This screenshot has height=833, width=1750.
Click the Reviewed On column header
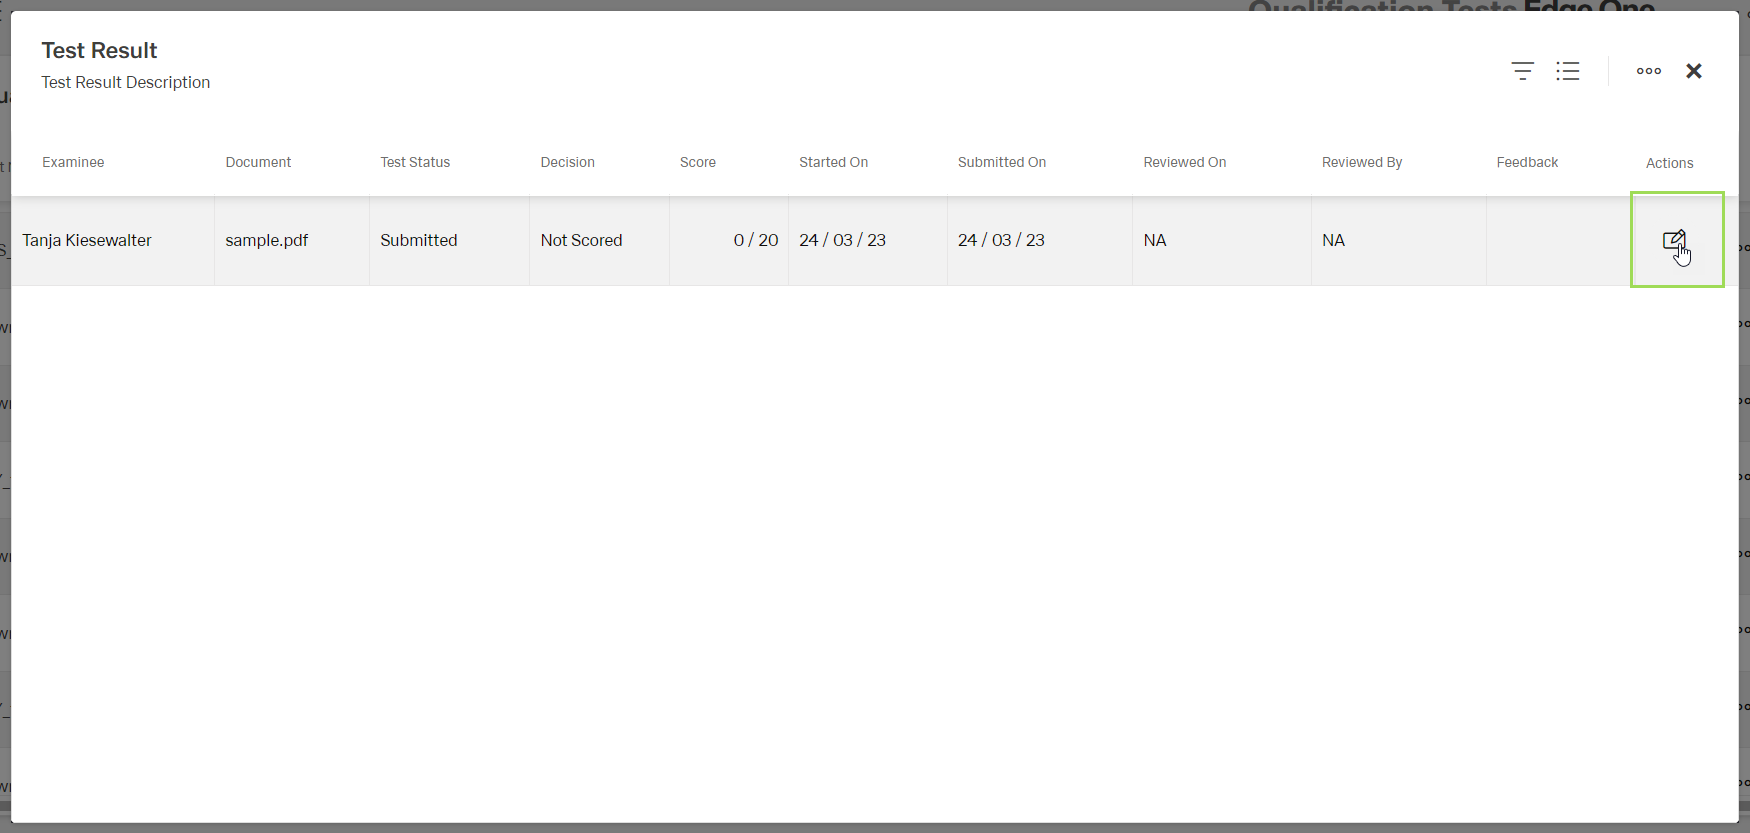coord(1184,162)
